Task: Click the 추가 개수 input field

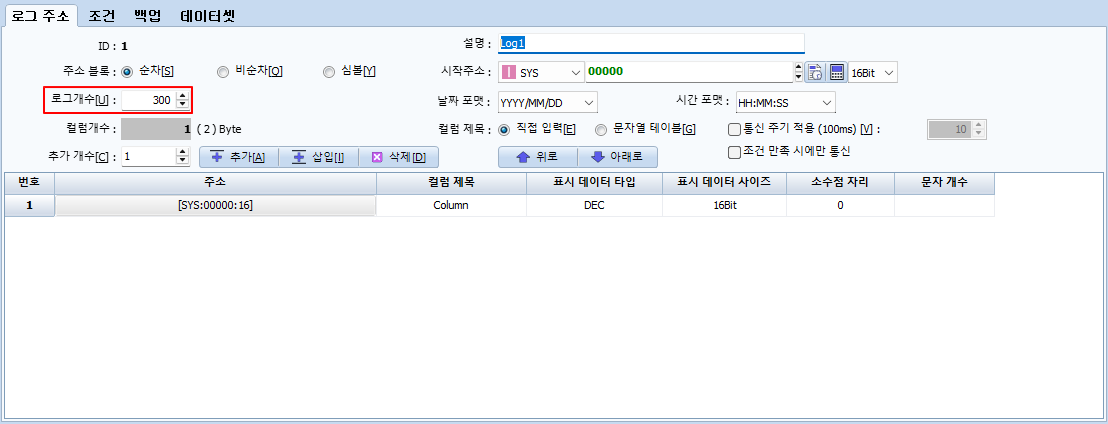Action: (x=148, y=156)
